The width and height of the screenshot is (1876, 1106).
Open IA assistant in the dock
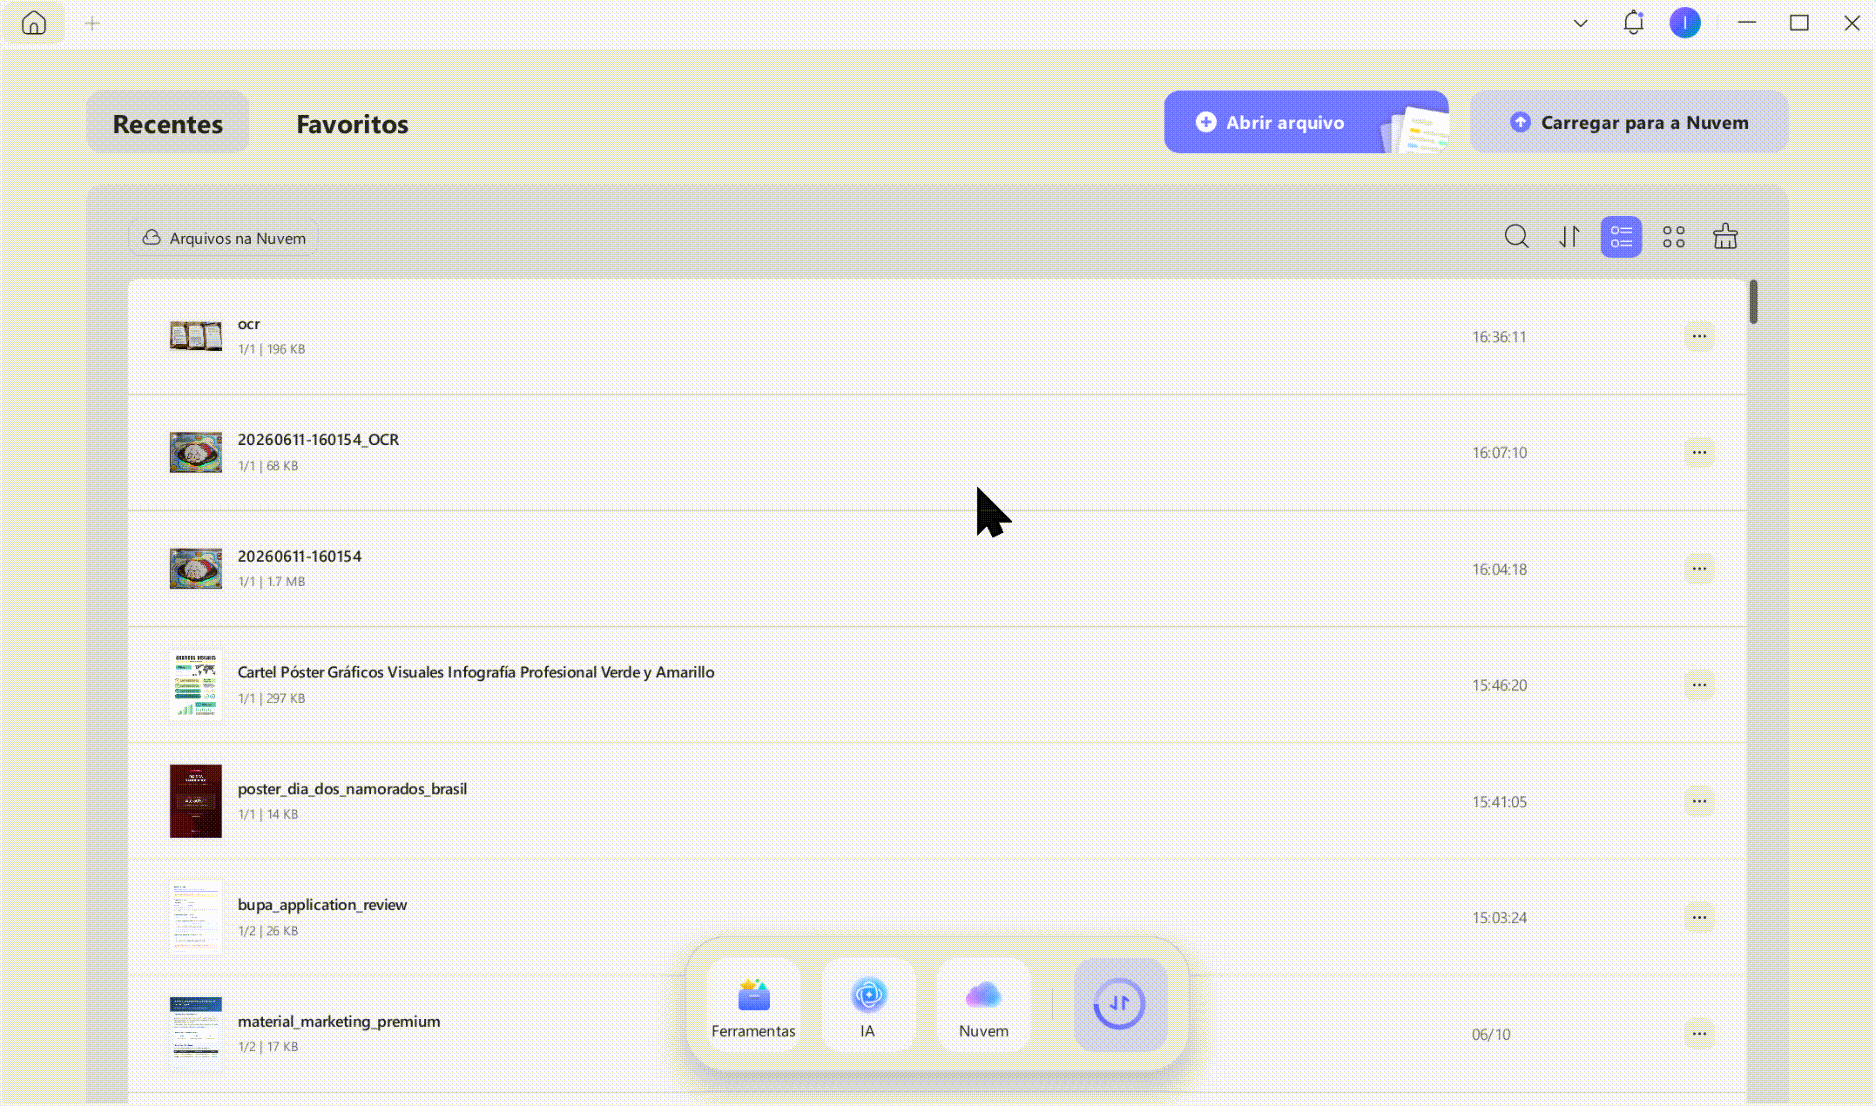click(868, 1004)
